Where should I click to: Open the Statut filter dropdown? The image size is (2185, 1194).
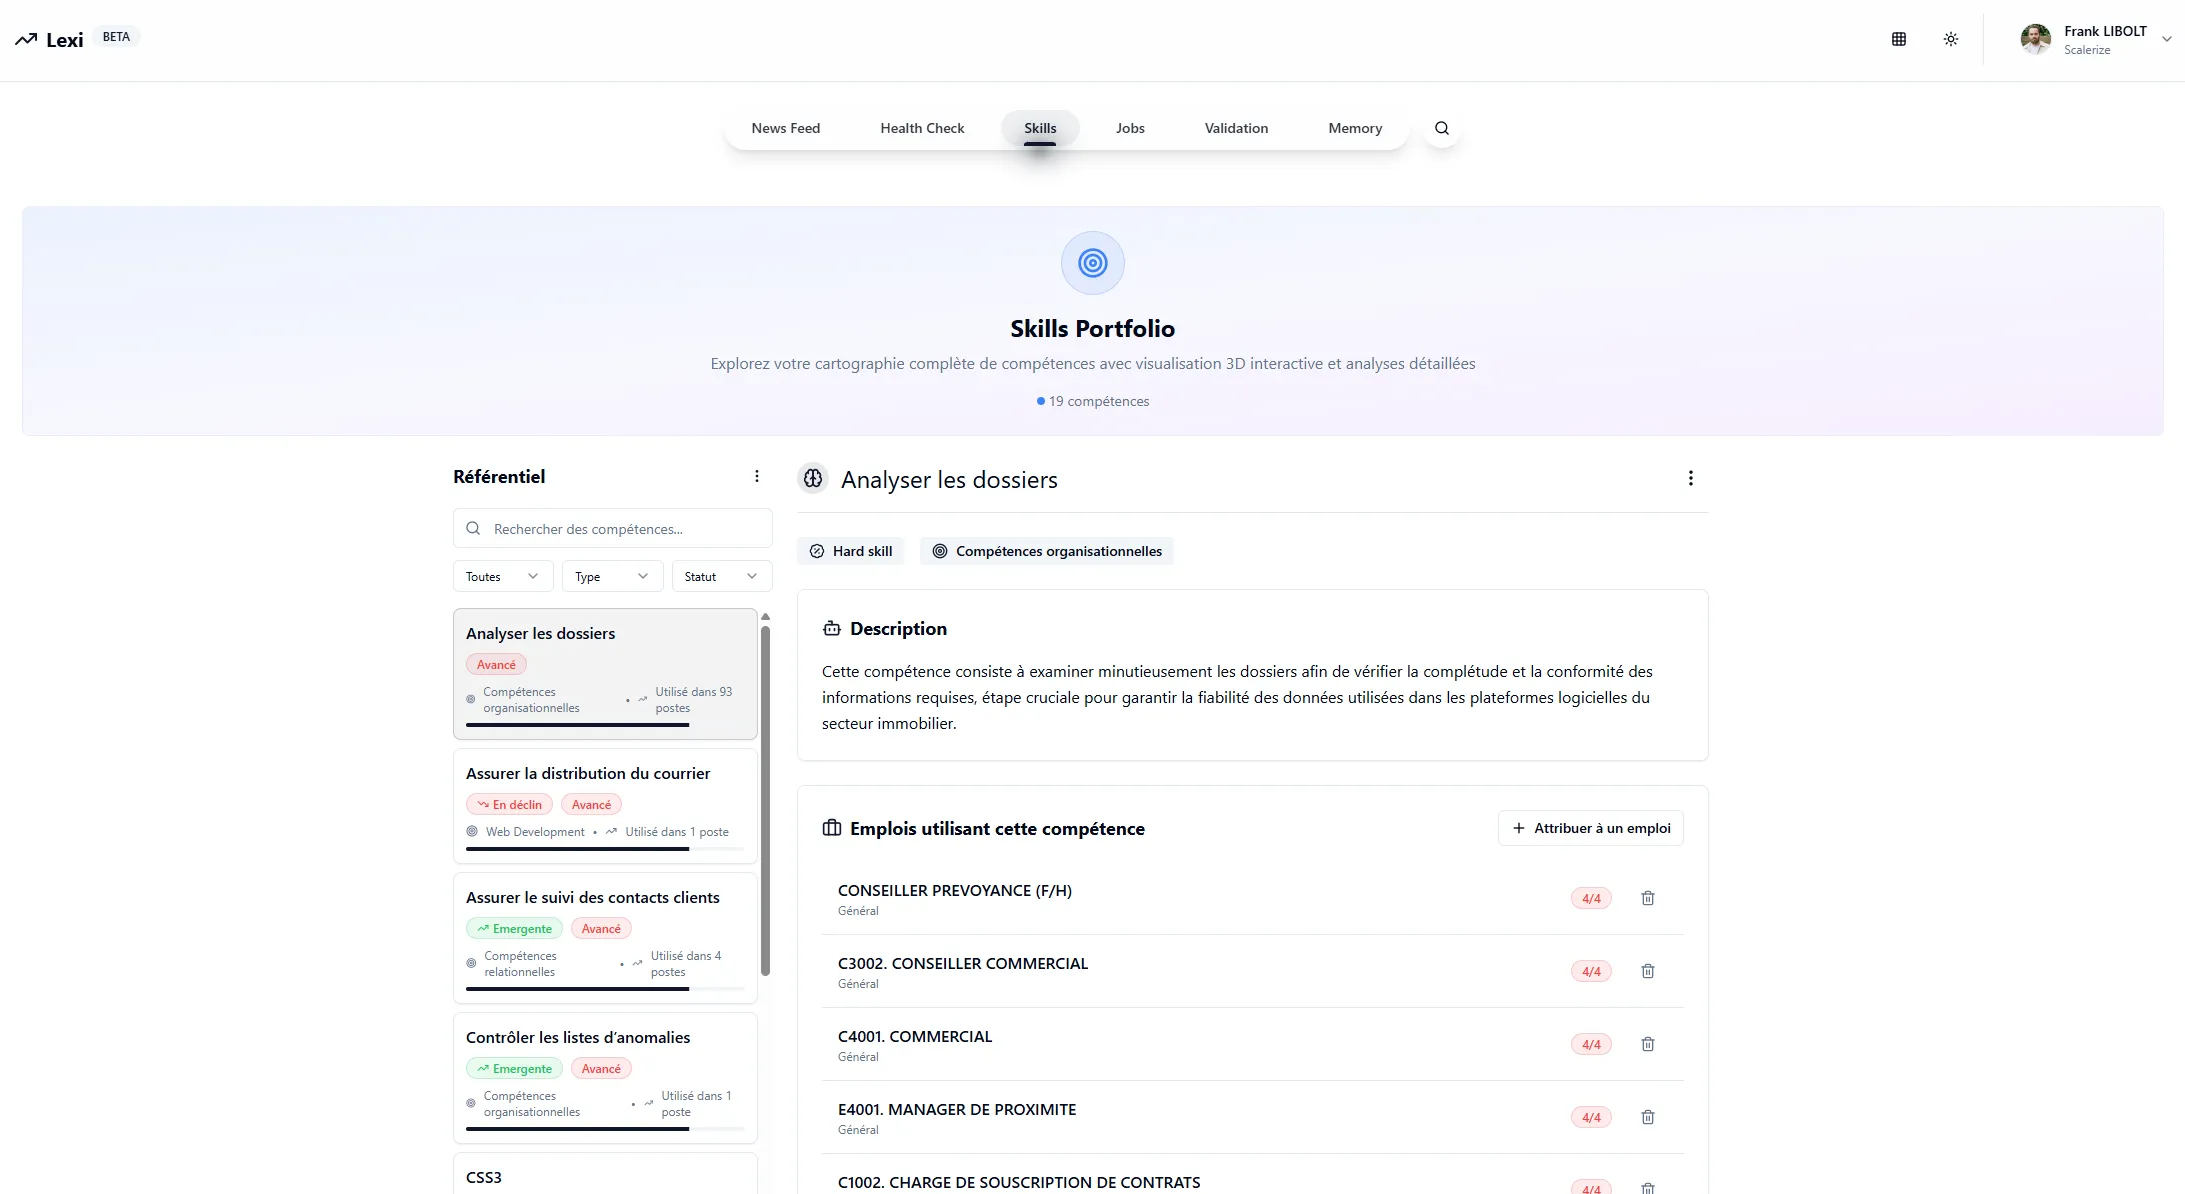[721, 577]
